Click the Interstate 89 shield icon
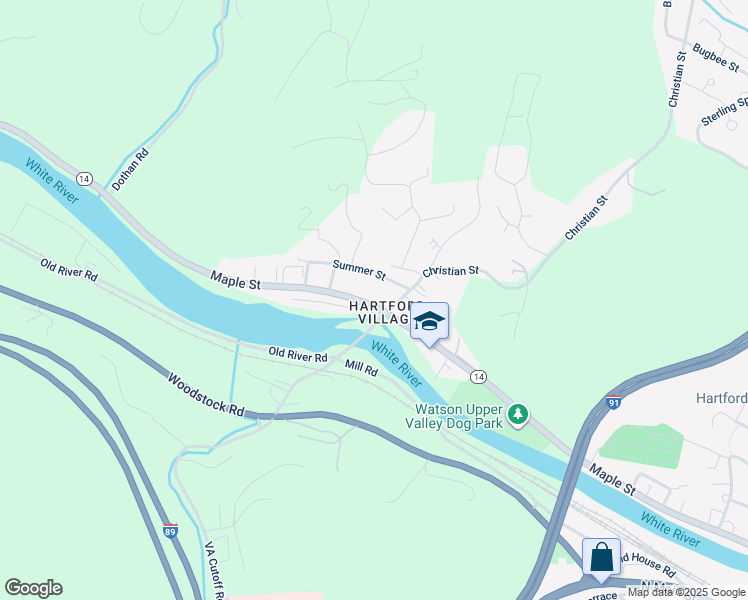The width and height of the screenshot is (748, 600). [x=170, y=531]
